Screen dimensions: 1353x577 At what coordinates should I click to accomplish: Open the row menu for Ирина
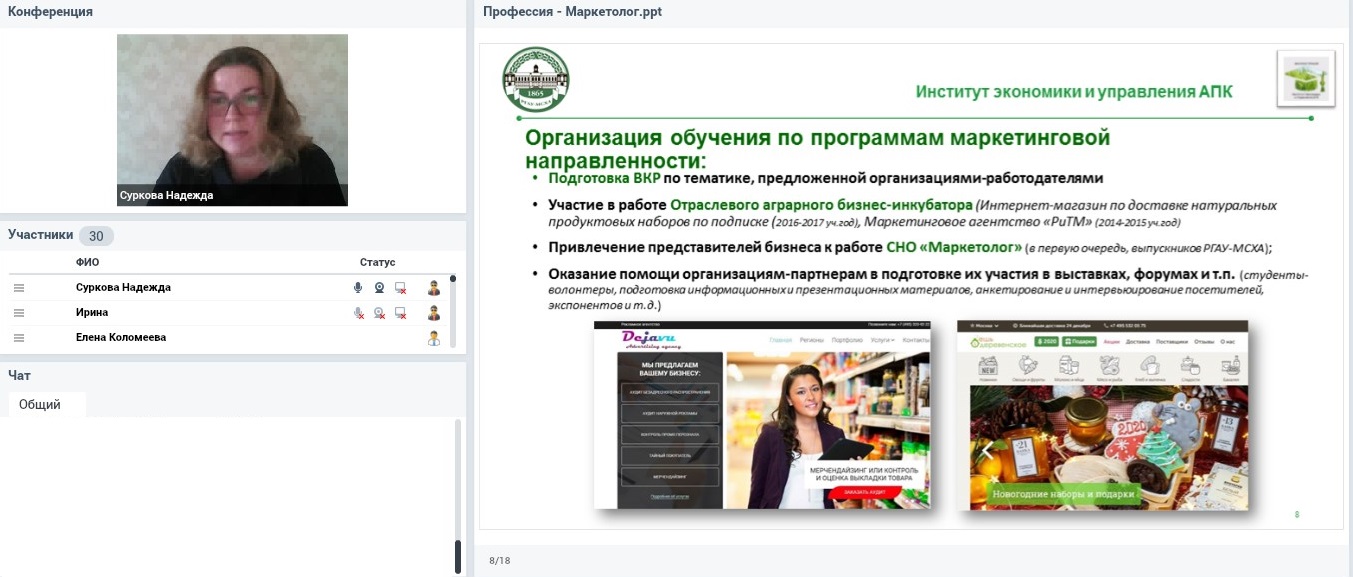click(x=17, y=313)
